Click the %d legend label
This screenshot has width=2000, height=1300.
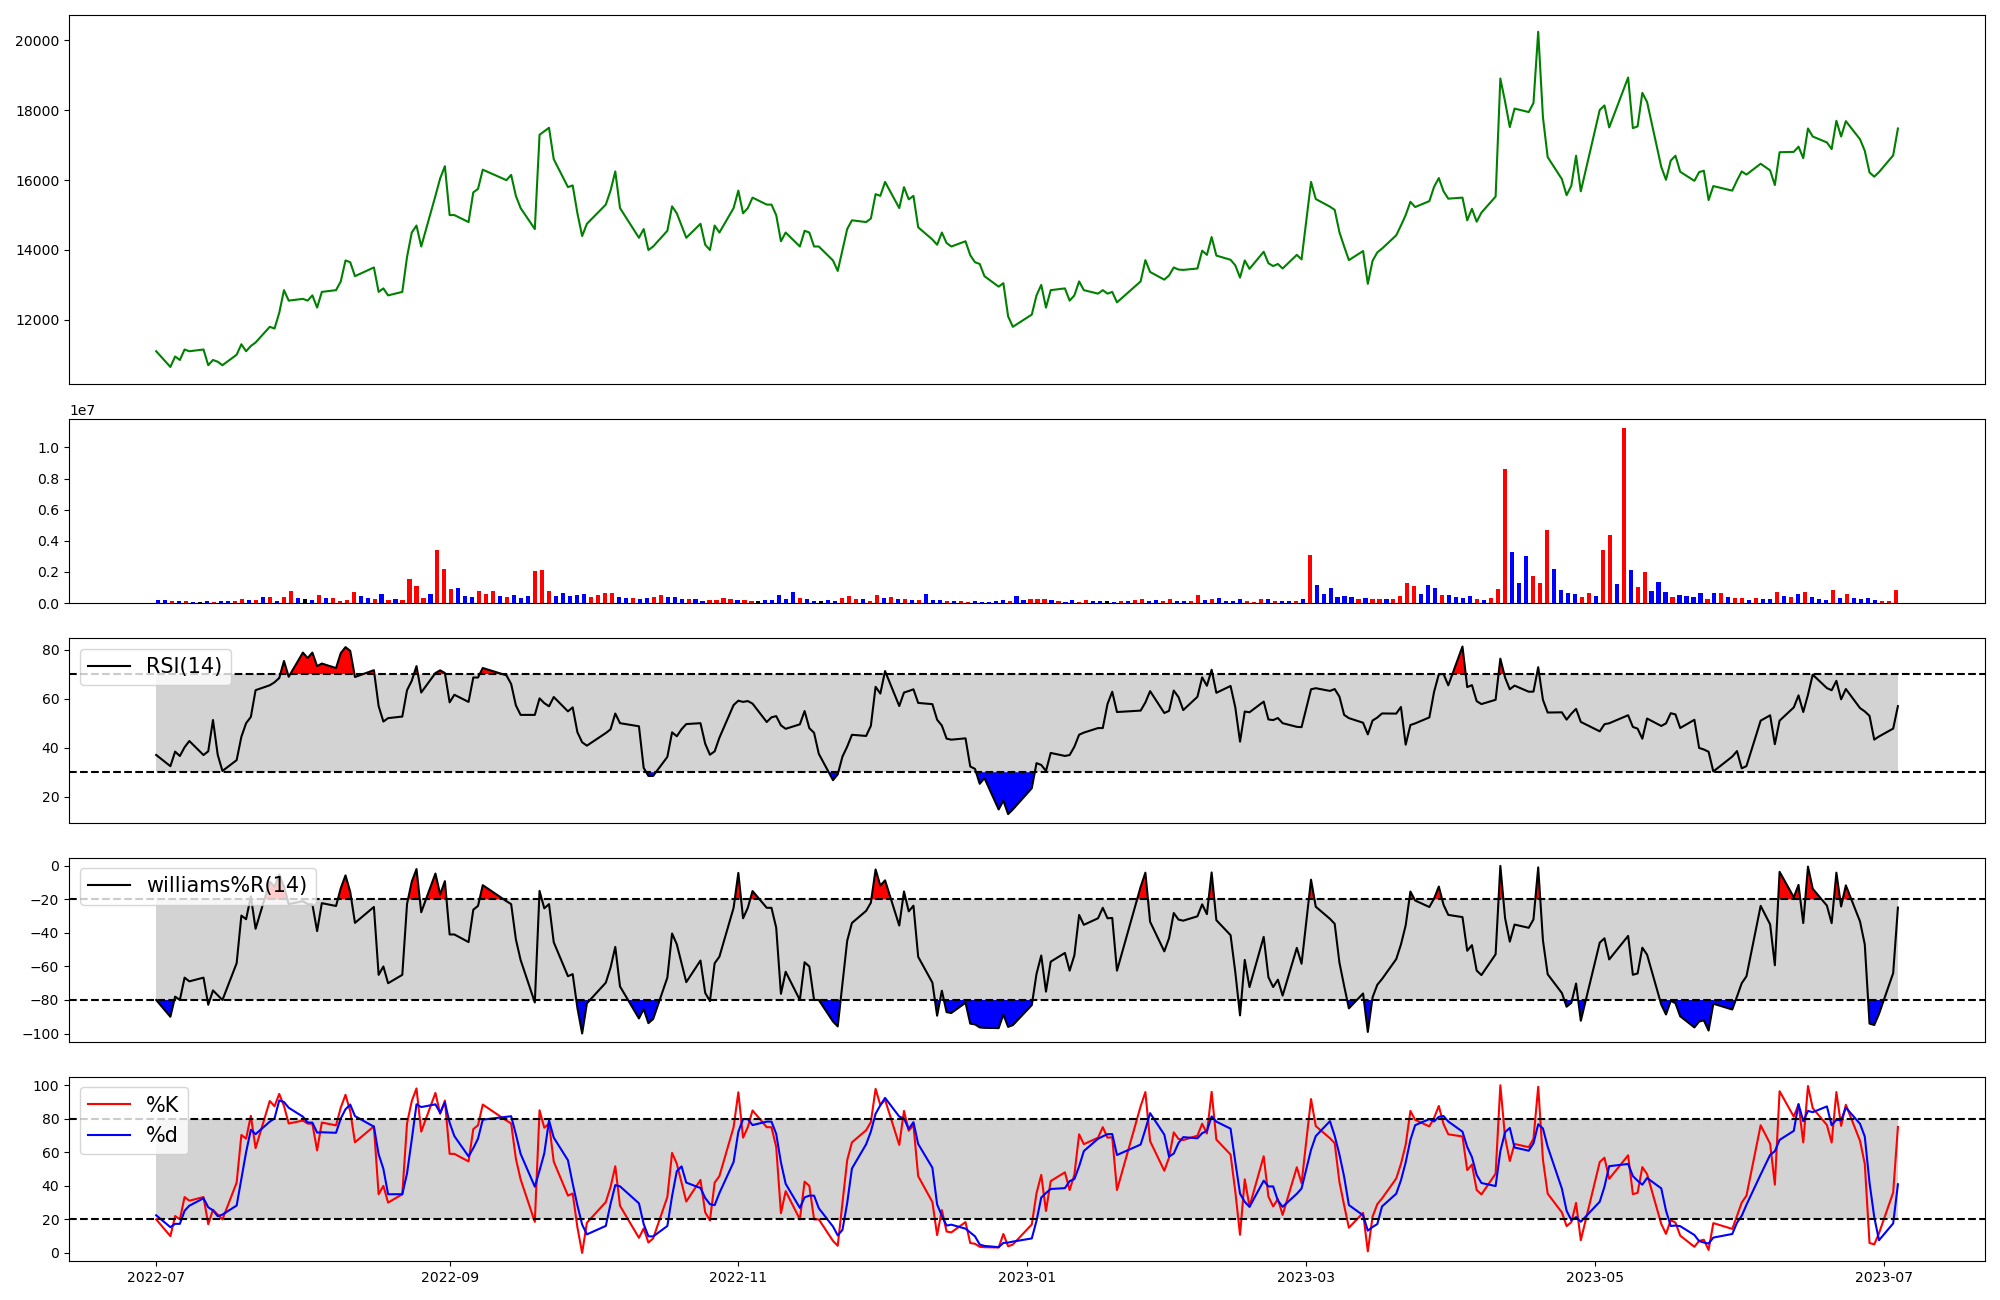[162, 1135]
